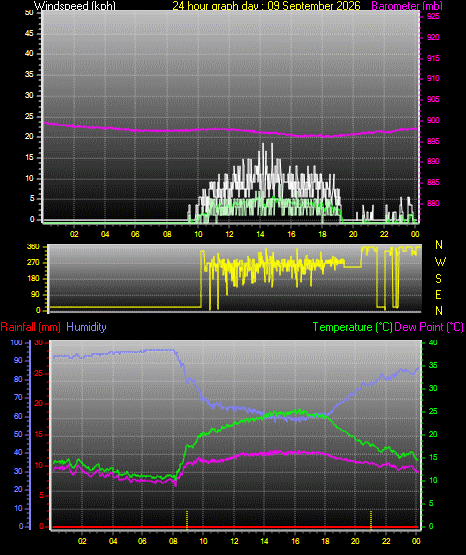
Task: Click the yellow marker near hour 09
Action: click(x=187, y=520)
